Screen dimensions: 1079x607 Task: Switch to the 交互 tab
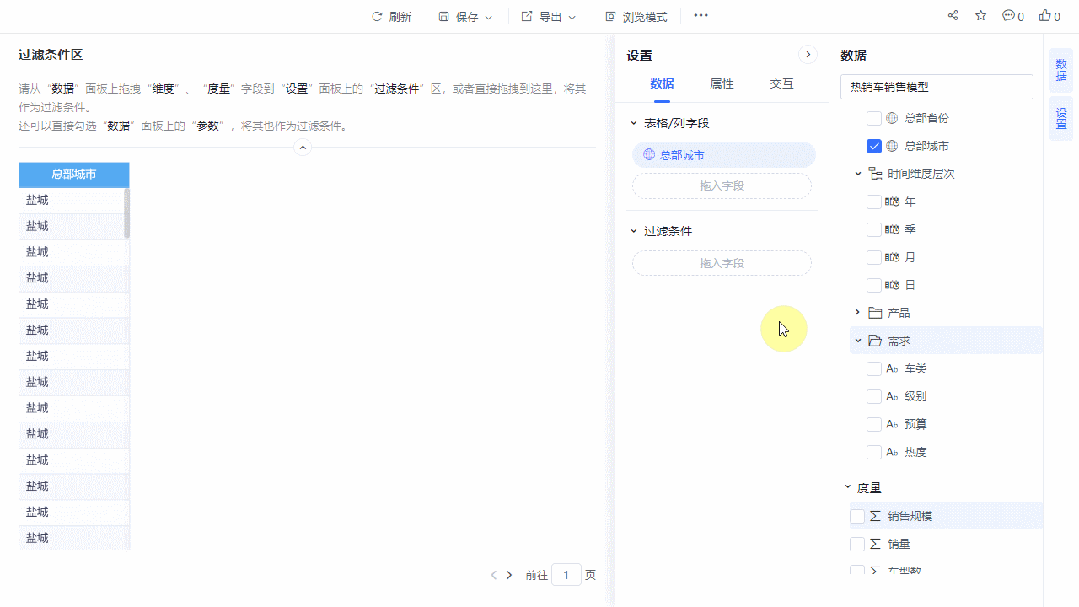tap(781, 84)
